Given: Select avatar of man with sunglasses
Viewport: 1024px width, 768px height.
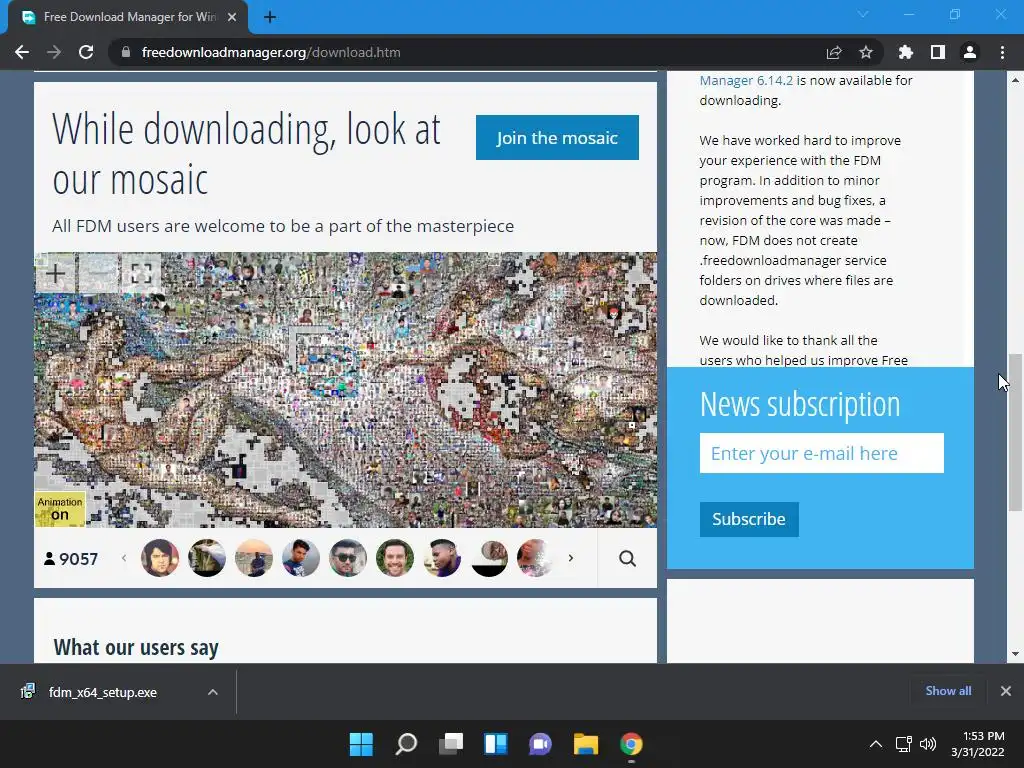Looking at the screenshot, I should point(348,558).
